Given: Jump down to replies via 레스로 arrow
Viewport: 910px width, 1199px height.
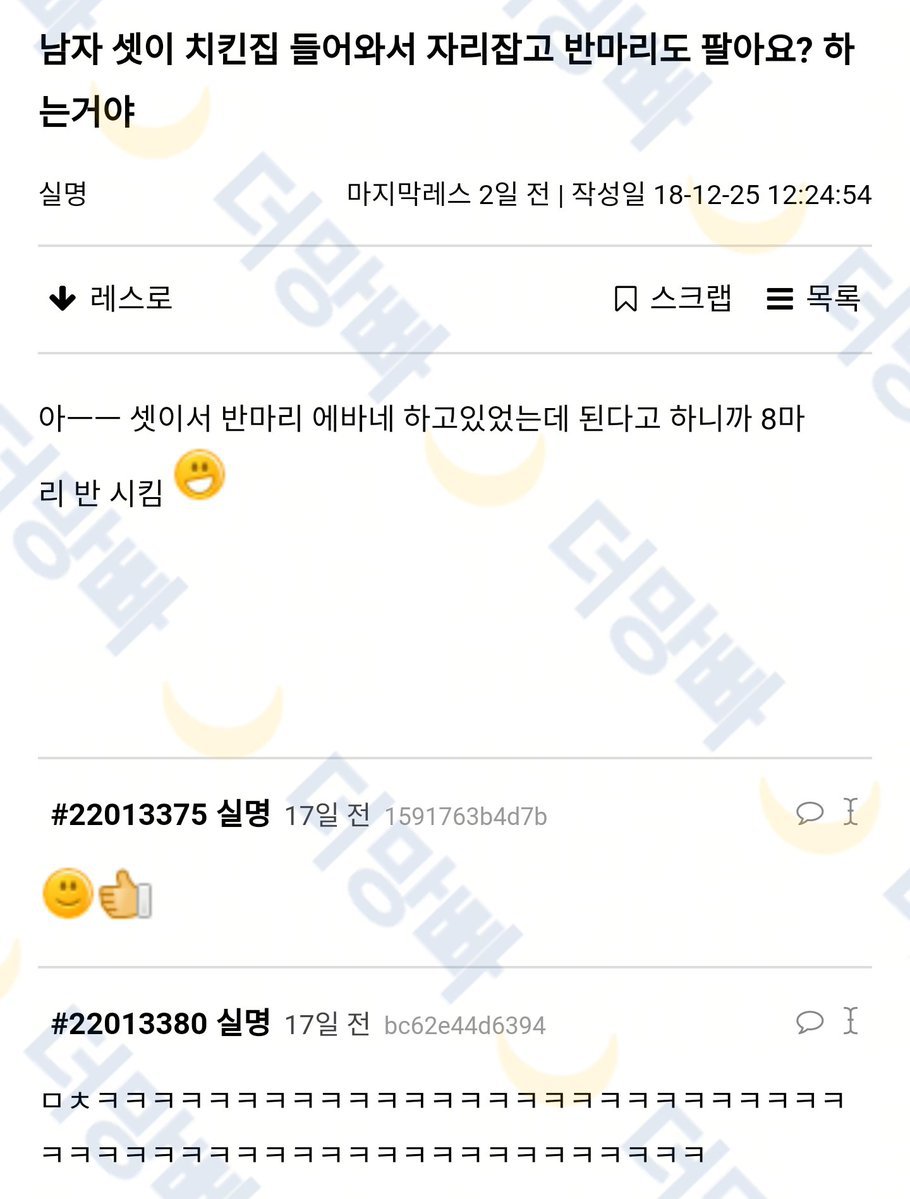Looking at the screenshot, I should point(63,298).
